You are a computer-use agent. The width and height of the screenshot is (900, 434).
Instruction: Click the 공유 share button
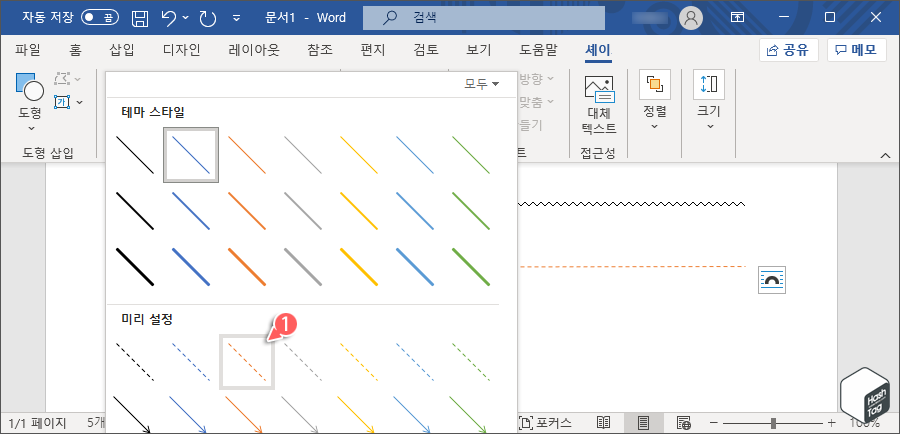(x=788, y=51)
